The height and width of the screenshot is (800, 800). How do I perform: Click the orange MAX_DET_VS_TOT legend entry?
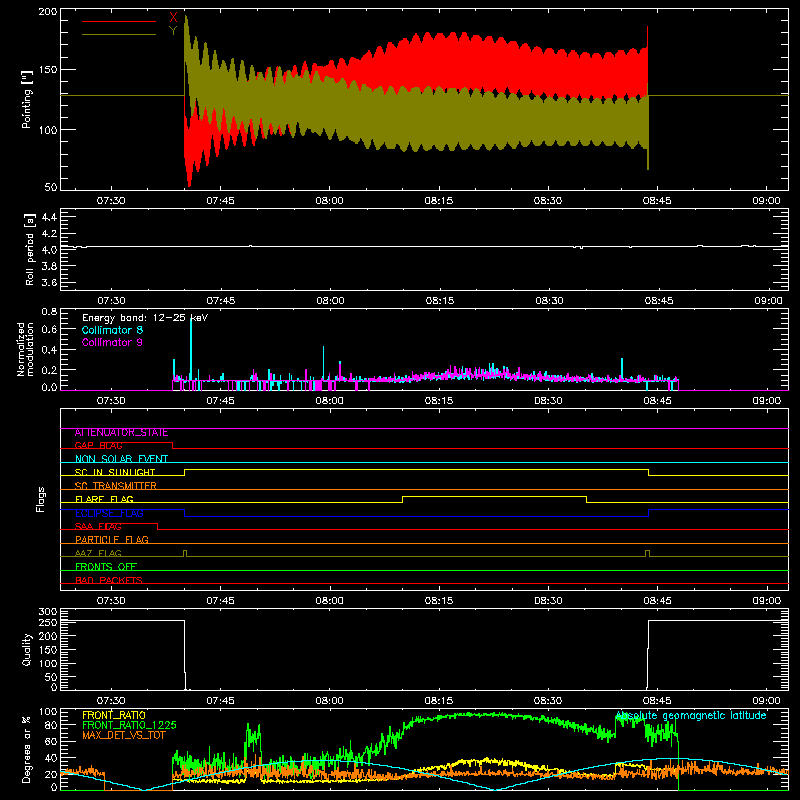[x=124, y=735]
